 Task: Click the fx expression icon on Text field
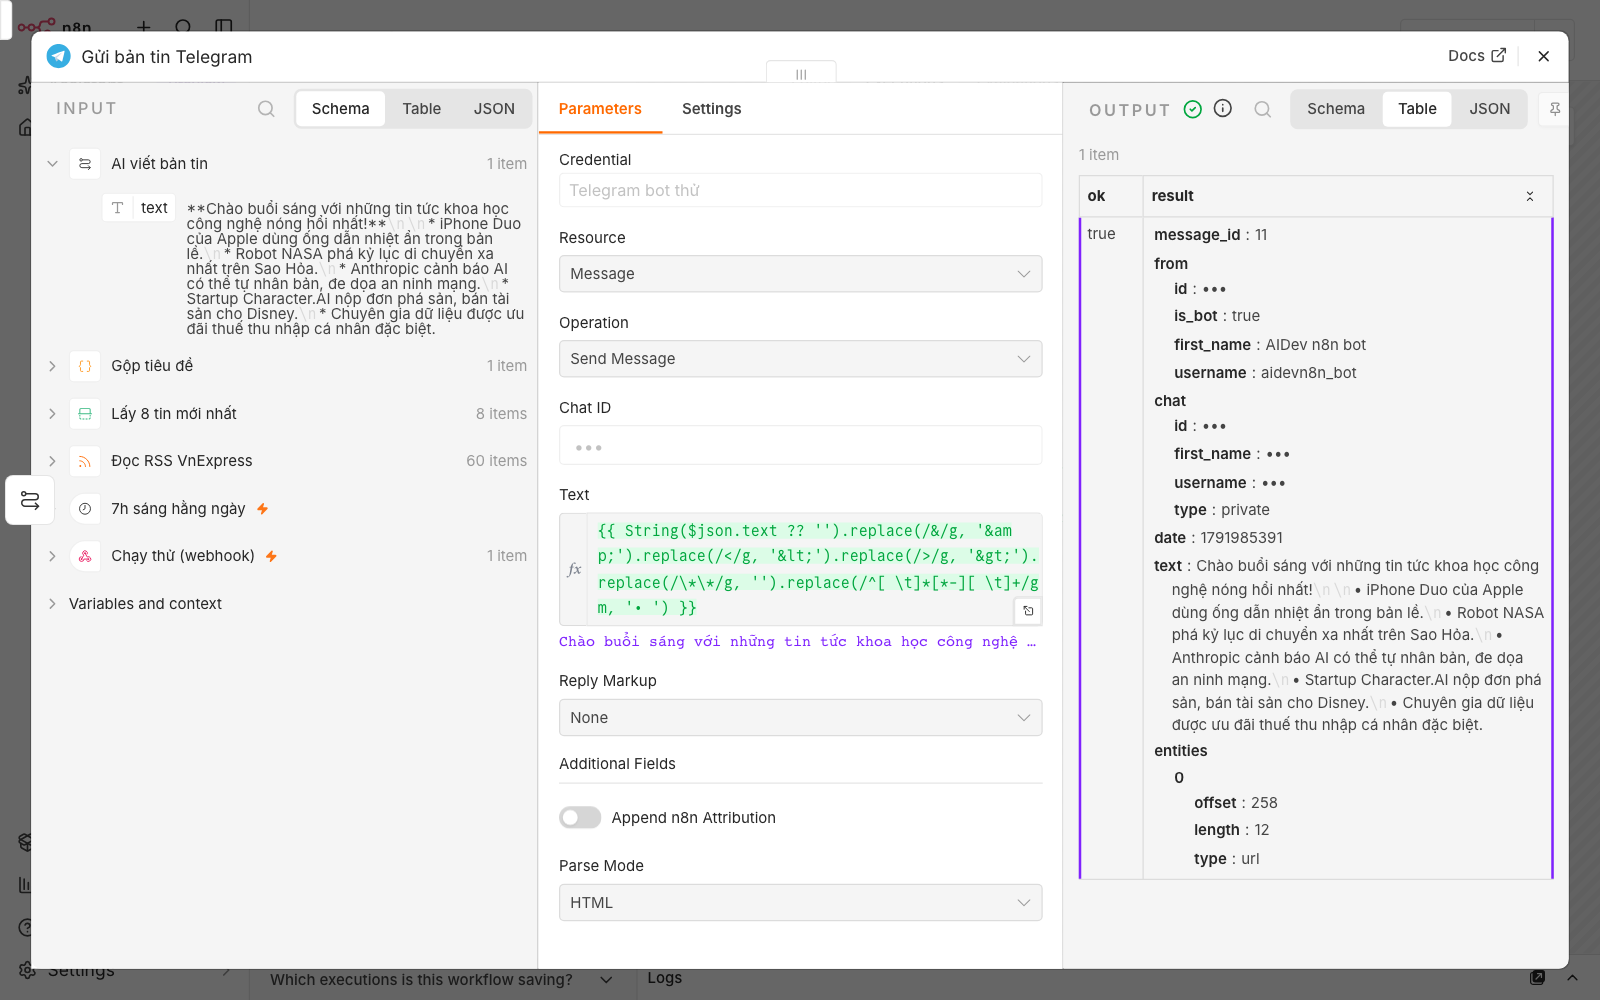point(574,569)
